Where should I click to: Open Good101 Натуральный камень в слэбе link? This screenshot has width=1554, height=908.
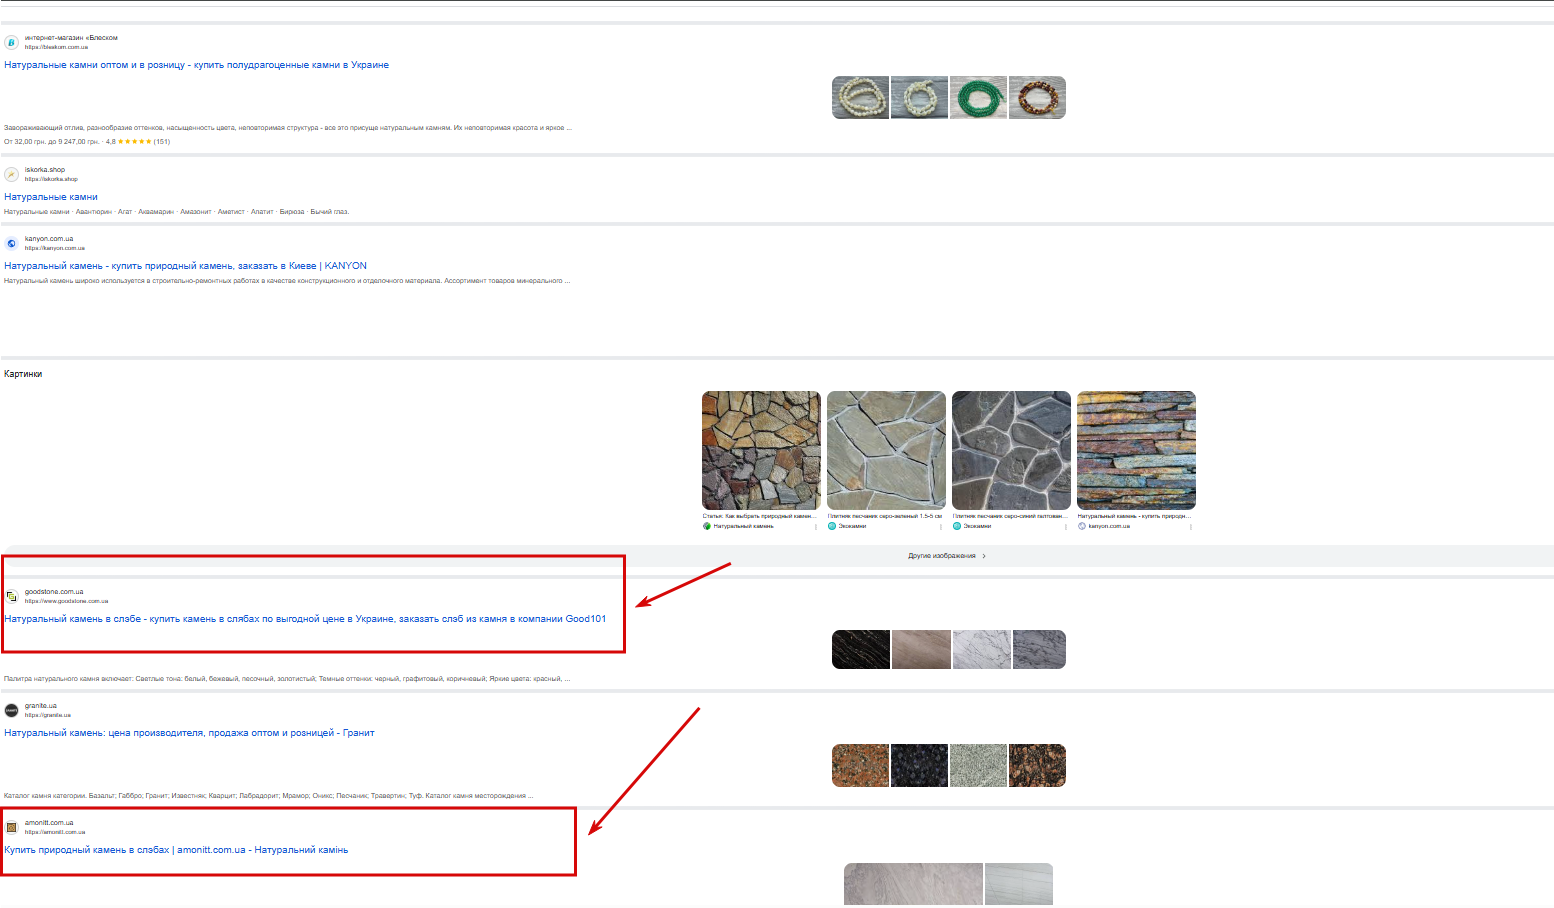point(305,619)
